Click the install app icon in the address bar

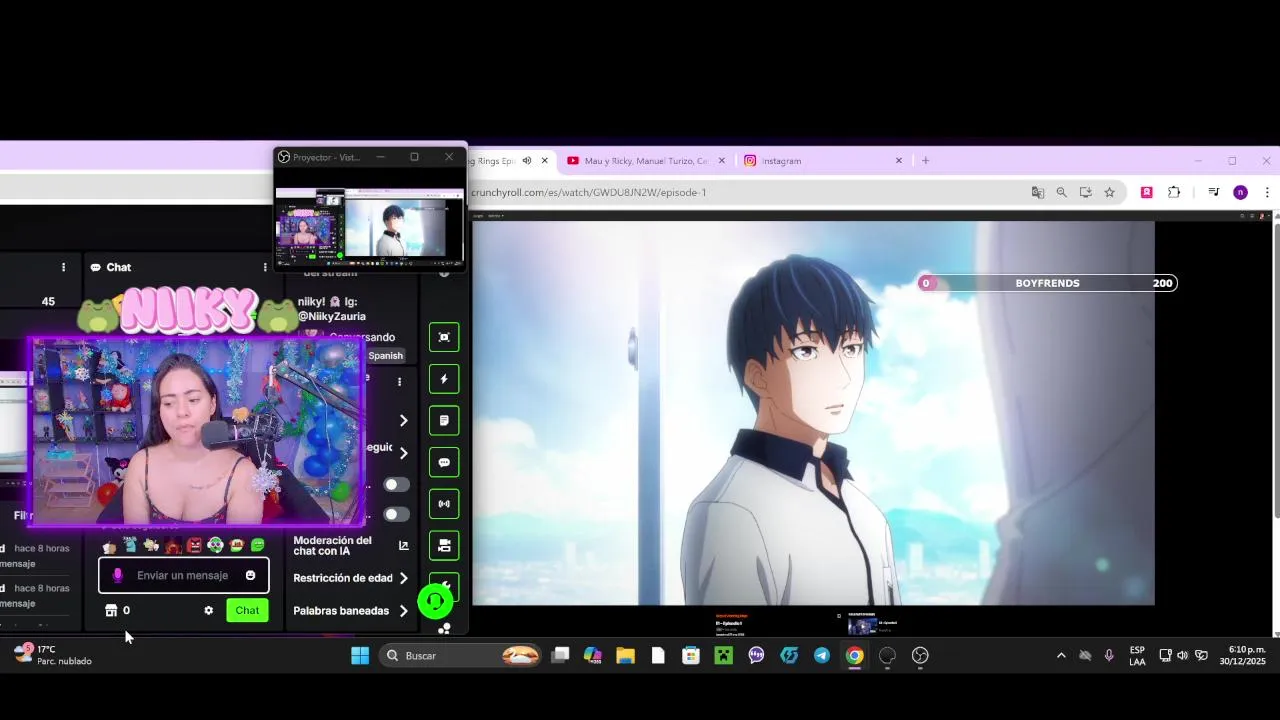coord(1086,192)
